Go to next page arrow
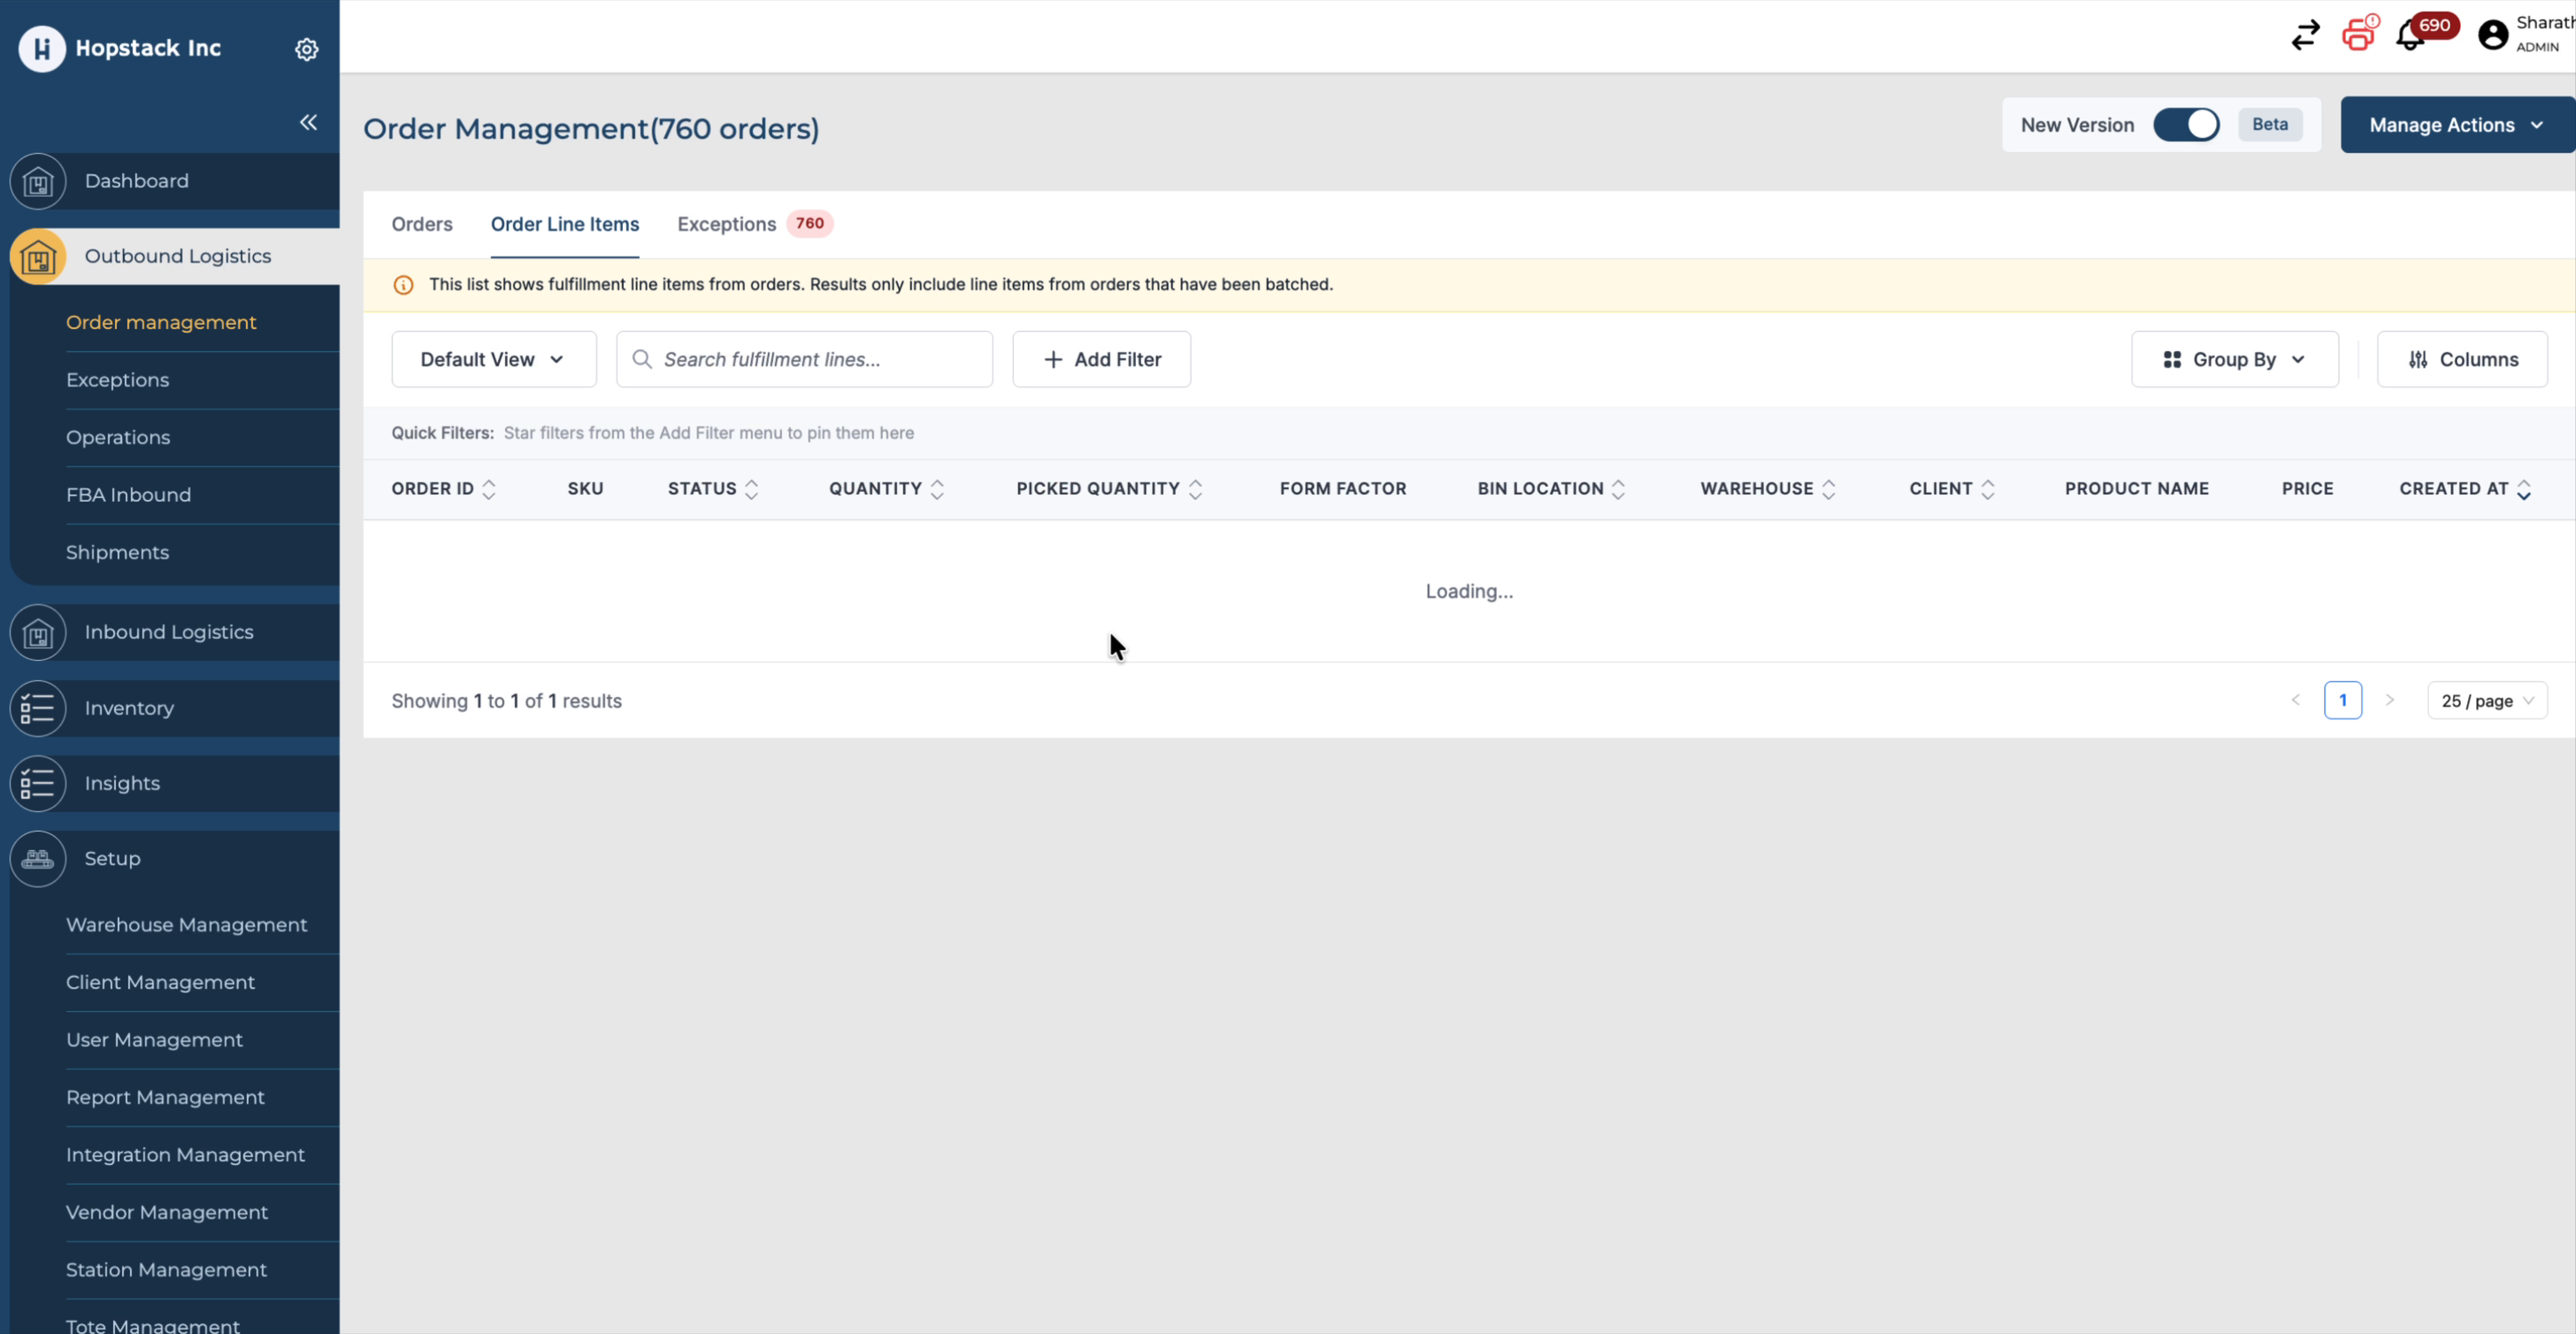 (x=2390, y=700)
